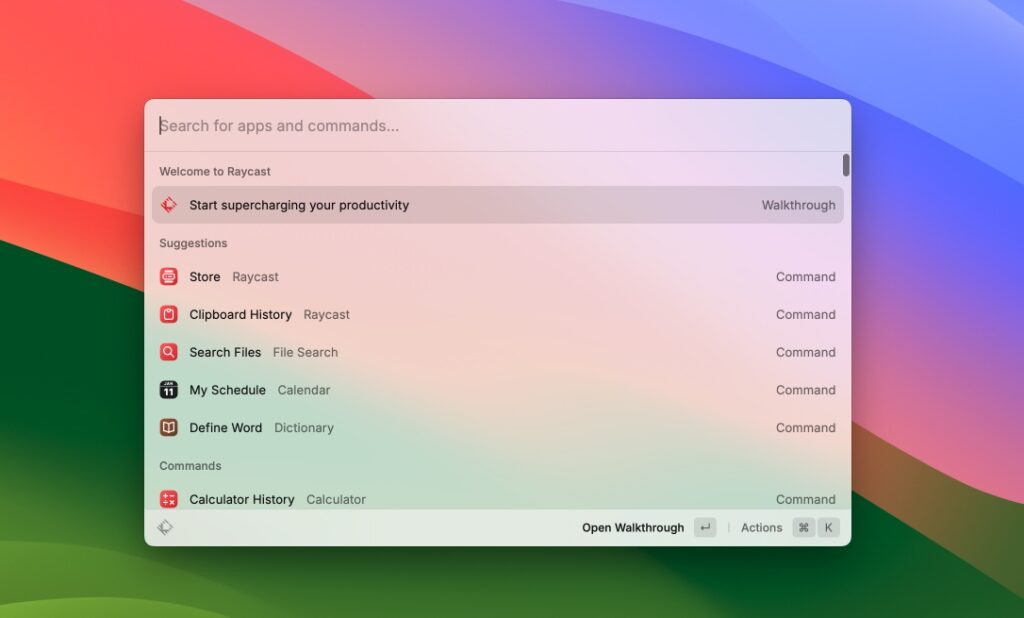
Task: Select Start supercharging your productivity walkthrough
Action: pyautogui.click(x=450, y=204)
